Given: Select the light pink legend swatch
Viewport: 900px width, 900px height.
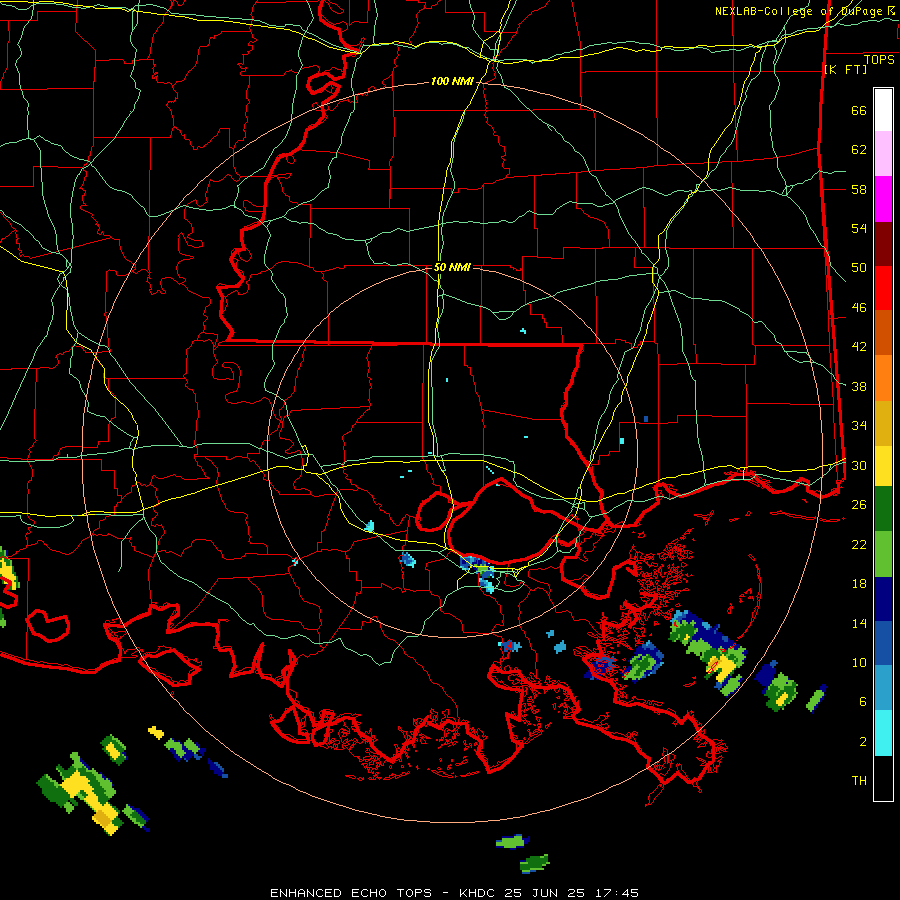Looking at the screenshot, I should coord(883,153).
